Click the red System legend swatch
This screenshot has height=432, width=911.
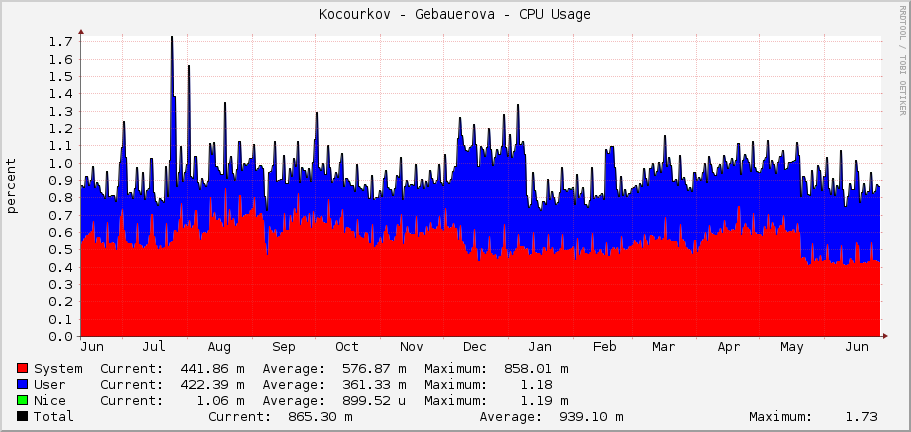[x=23, y=369]
